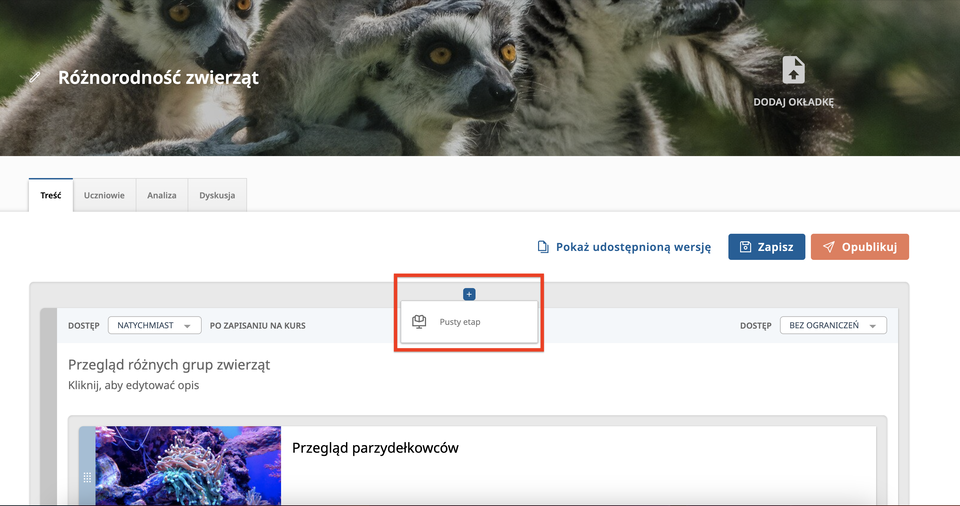Open the coral reef lesson thumbnail

tap(188, 465)
